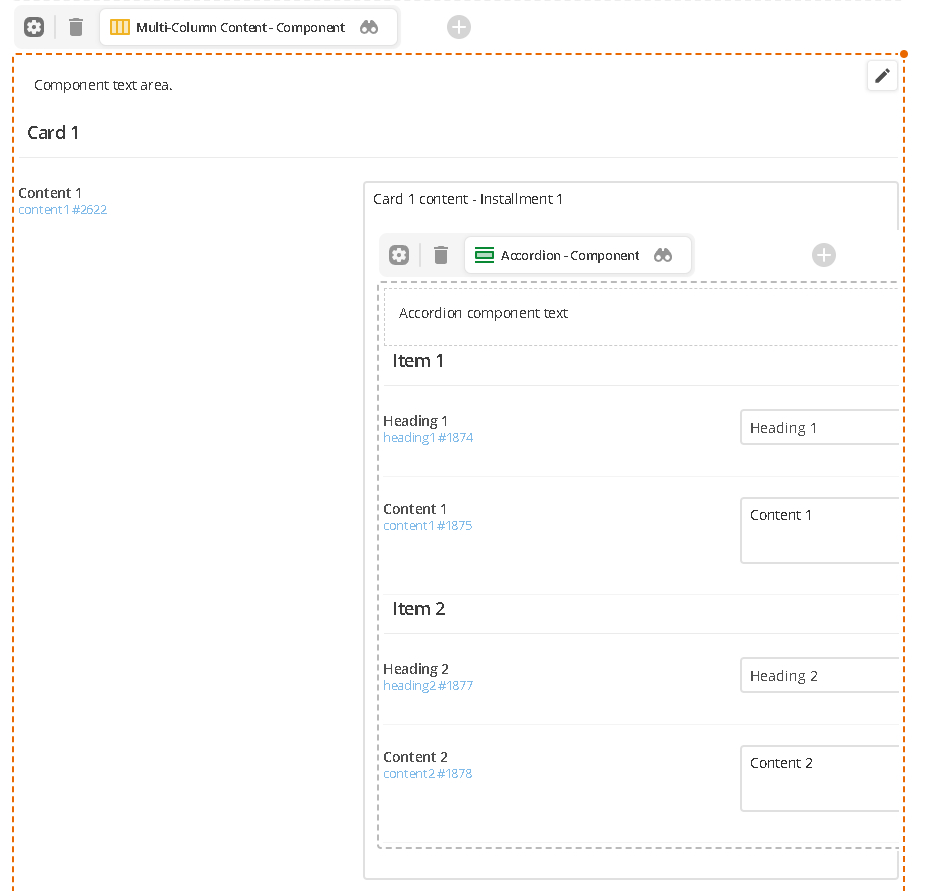
Task: Select the Multi-Column Content - Component label
Action: pyautogui.click(x=240, y=27)
